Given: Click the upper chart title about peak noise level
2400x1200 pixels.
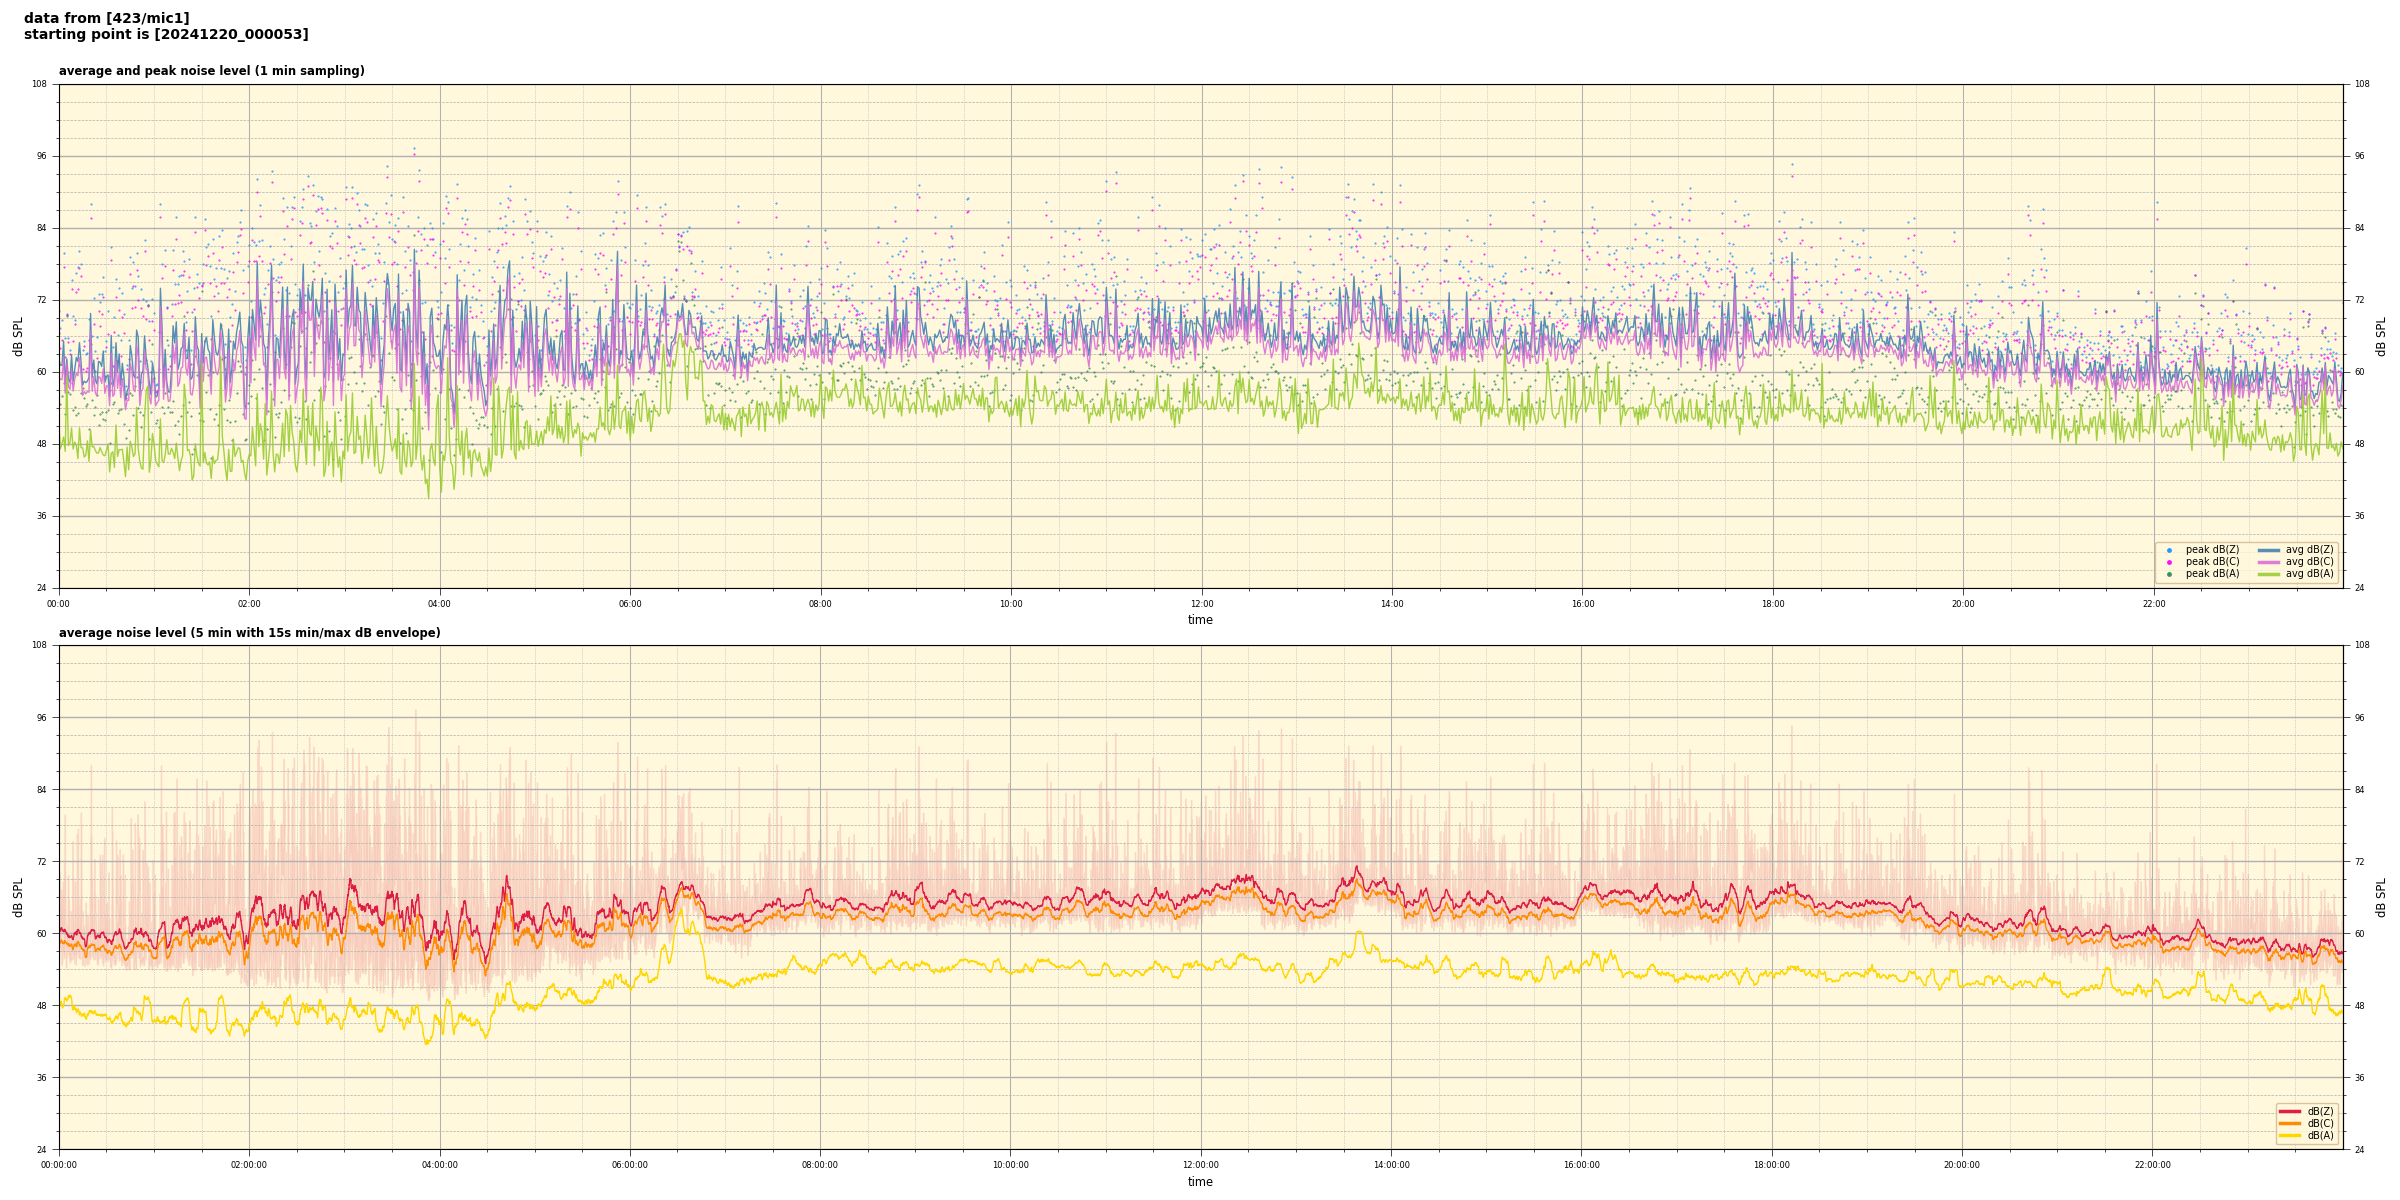Looking at the screenshot, I should [211, 71].
